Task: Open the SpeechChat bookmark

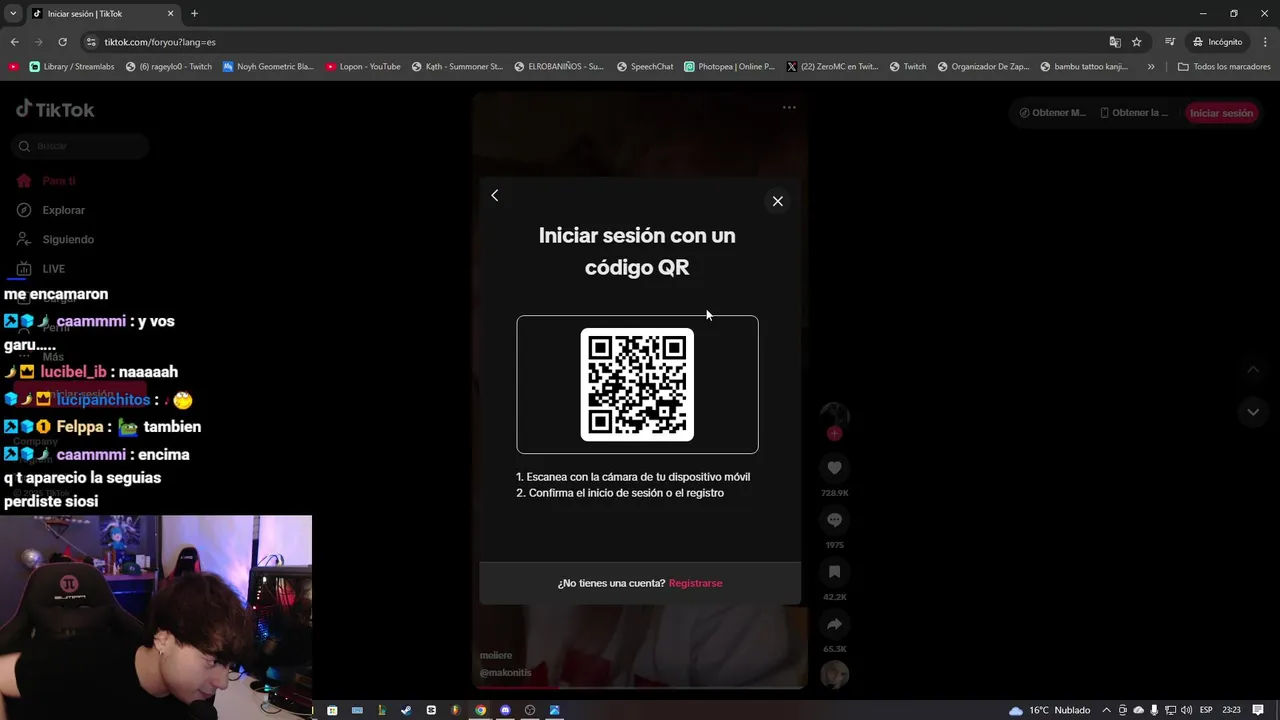Action: pyautogui.click(x=644, y=67)
